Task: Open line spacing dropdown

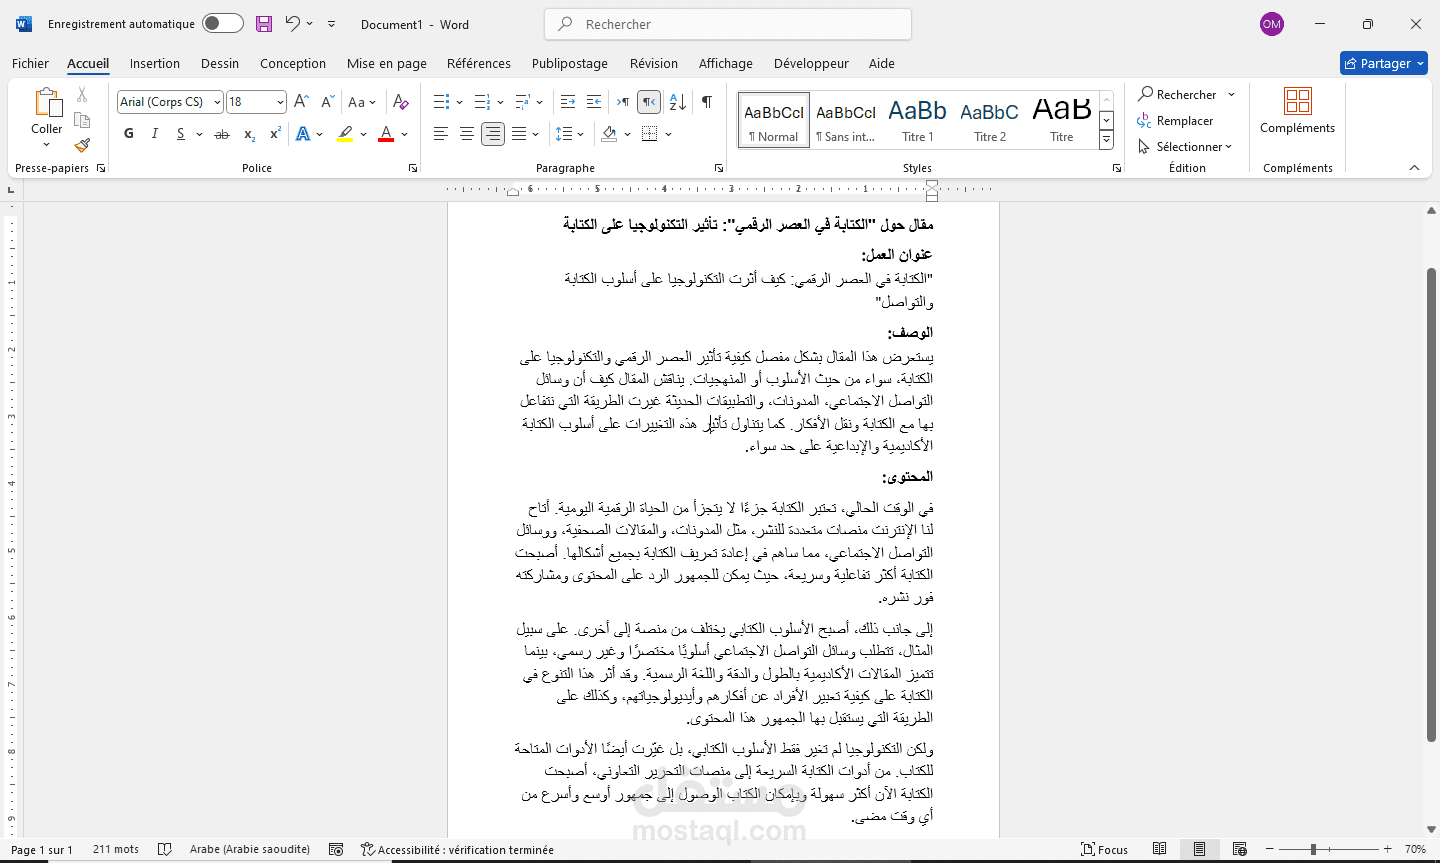Action: click(569, 134)
